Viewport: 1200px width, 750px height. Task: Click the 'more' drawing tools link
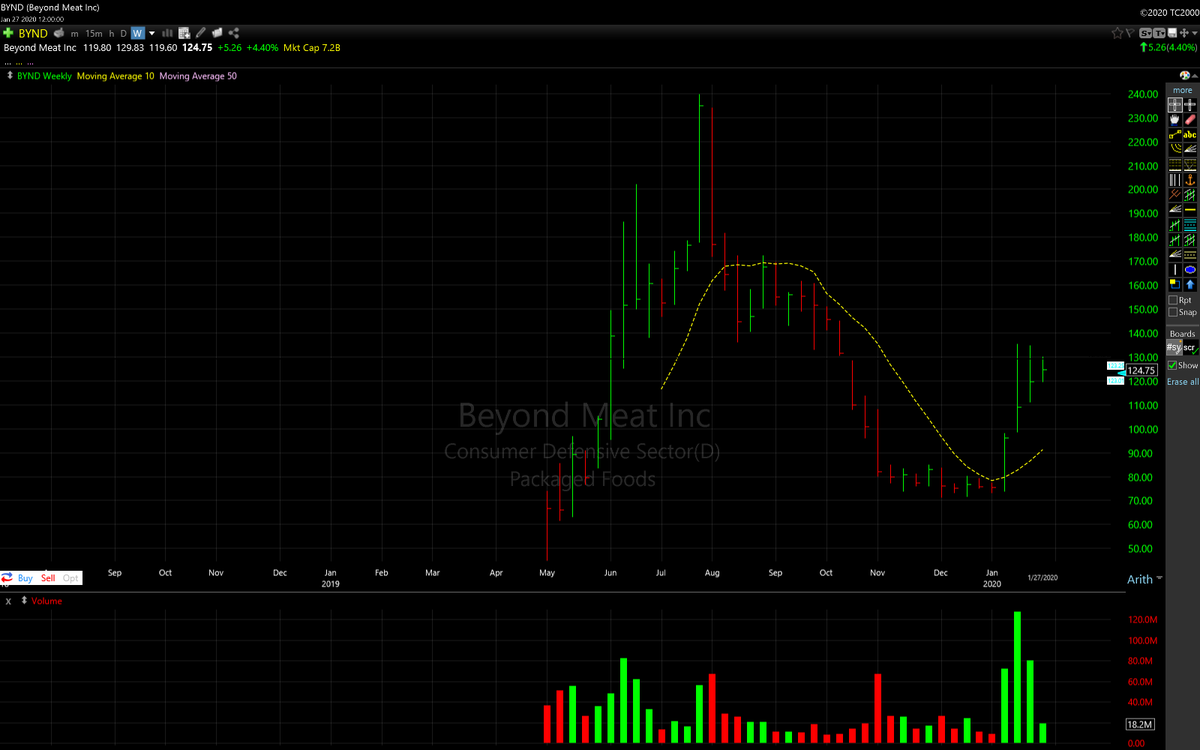coord(1182,90)
